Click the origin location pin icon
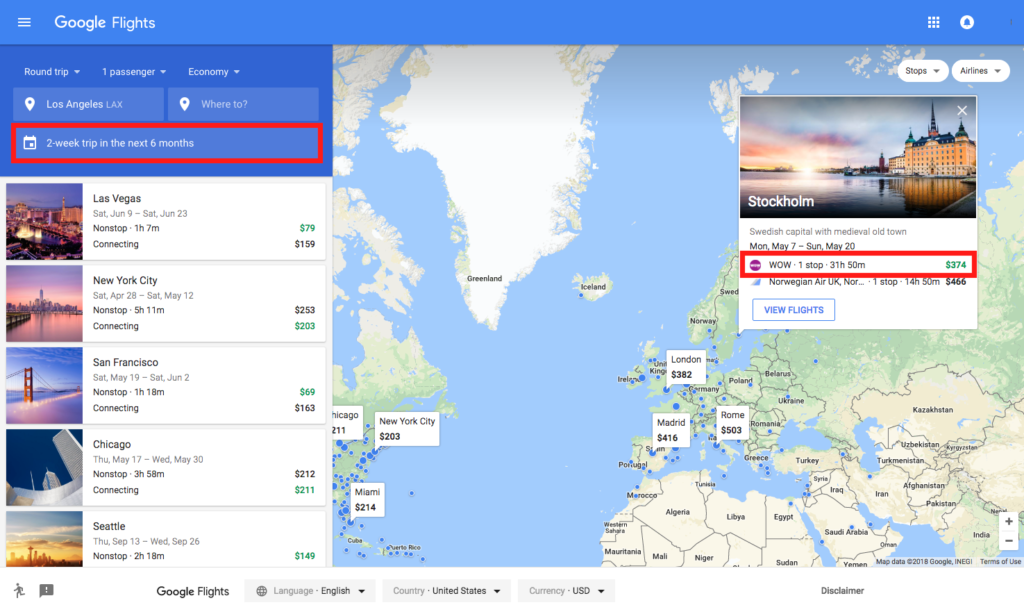 tap(29, 104)
